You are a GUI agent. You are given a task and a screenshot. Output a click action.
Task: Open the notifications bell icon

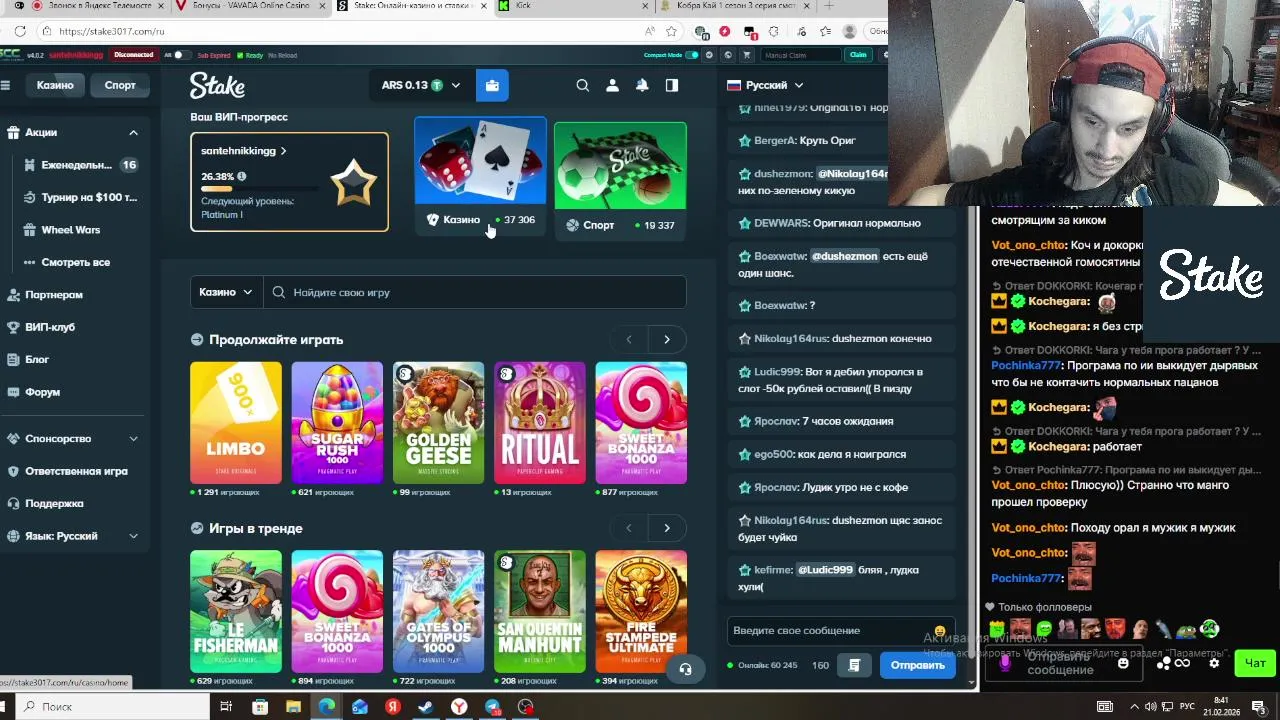[642, 85]
